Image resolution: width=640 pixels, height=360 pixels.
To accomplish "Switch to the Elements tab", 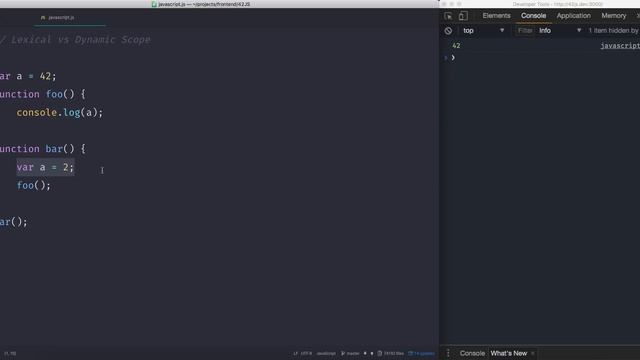I will tap(496, 16).
